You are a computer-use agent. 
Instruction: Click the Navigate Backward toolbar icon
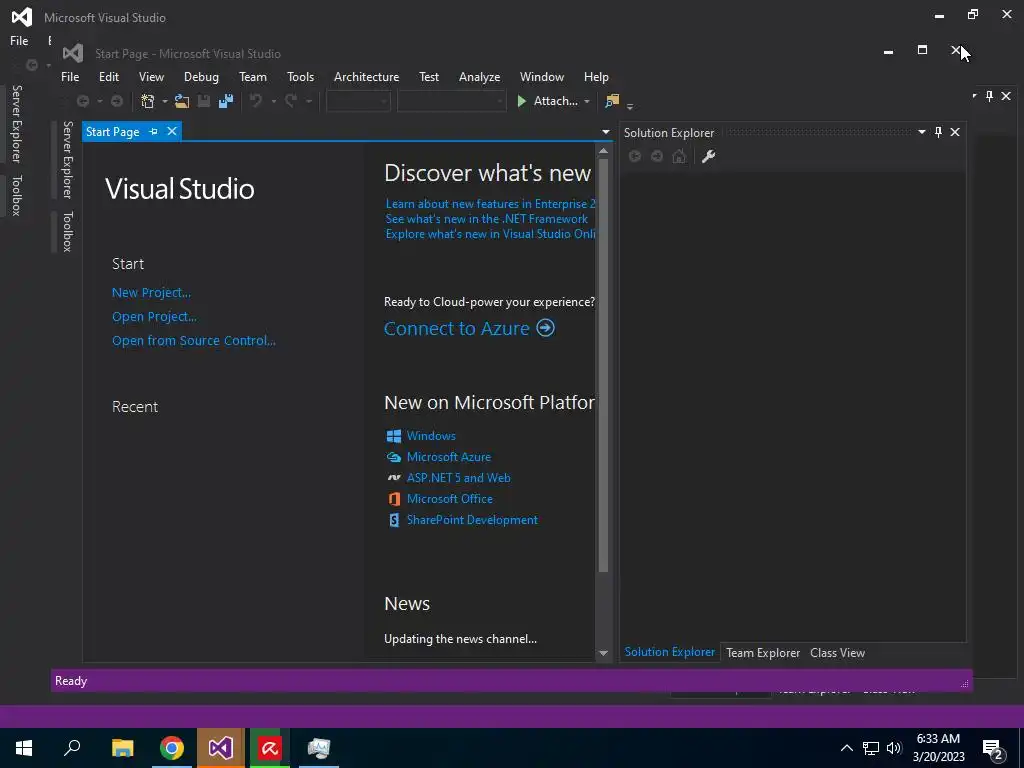[83, 101]
